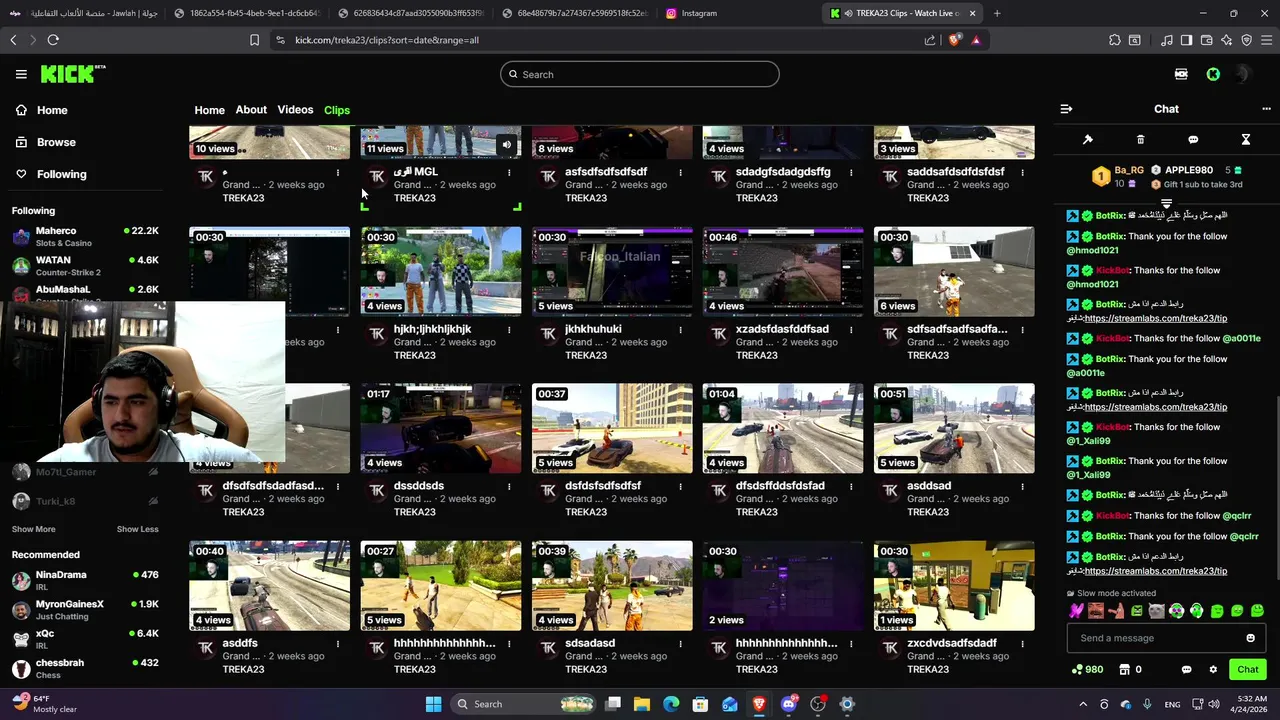Insert the grey cat emote
The height and width of the screenshot is (720, 1280).
[1156, 611]
